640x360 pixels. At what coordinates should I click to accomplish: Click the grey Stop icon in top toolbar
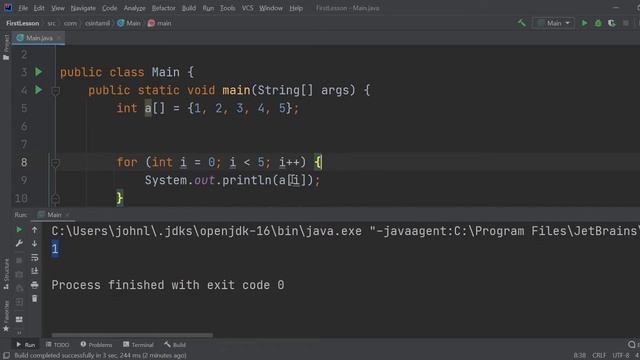click(626, 23)
